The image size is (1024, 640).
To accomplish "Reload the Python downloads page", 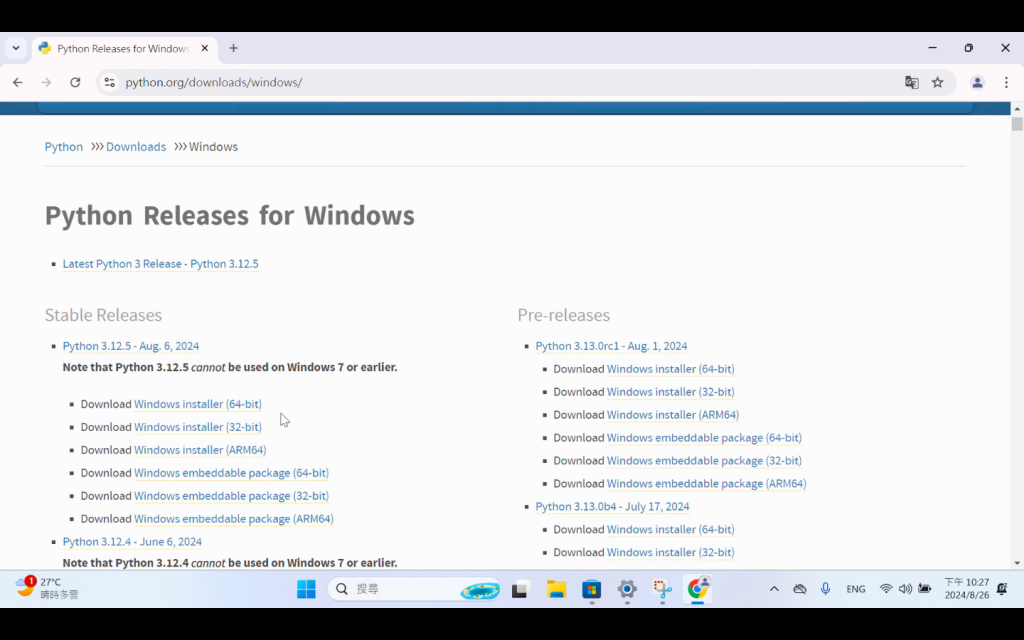I will pyautogui.click(x=75, y=82).
